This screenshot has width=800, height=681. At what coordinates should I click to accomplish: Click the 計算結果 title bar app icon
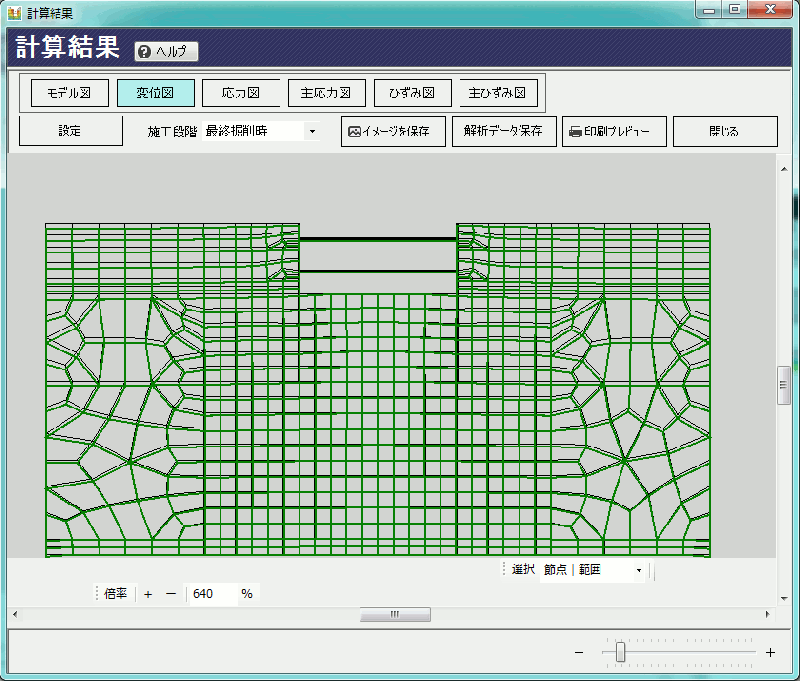pyautogui.click(x=14, y=13)
